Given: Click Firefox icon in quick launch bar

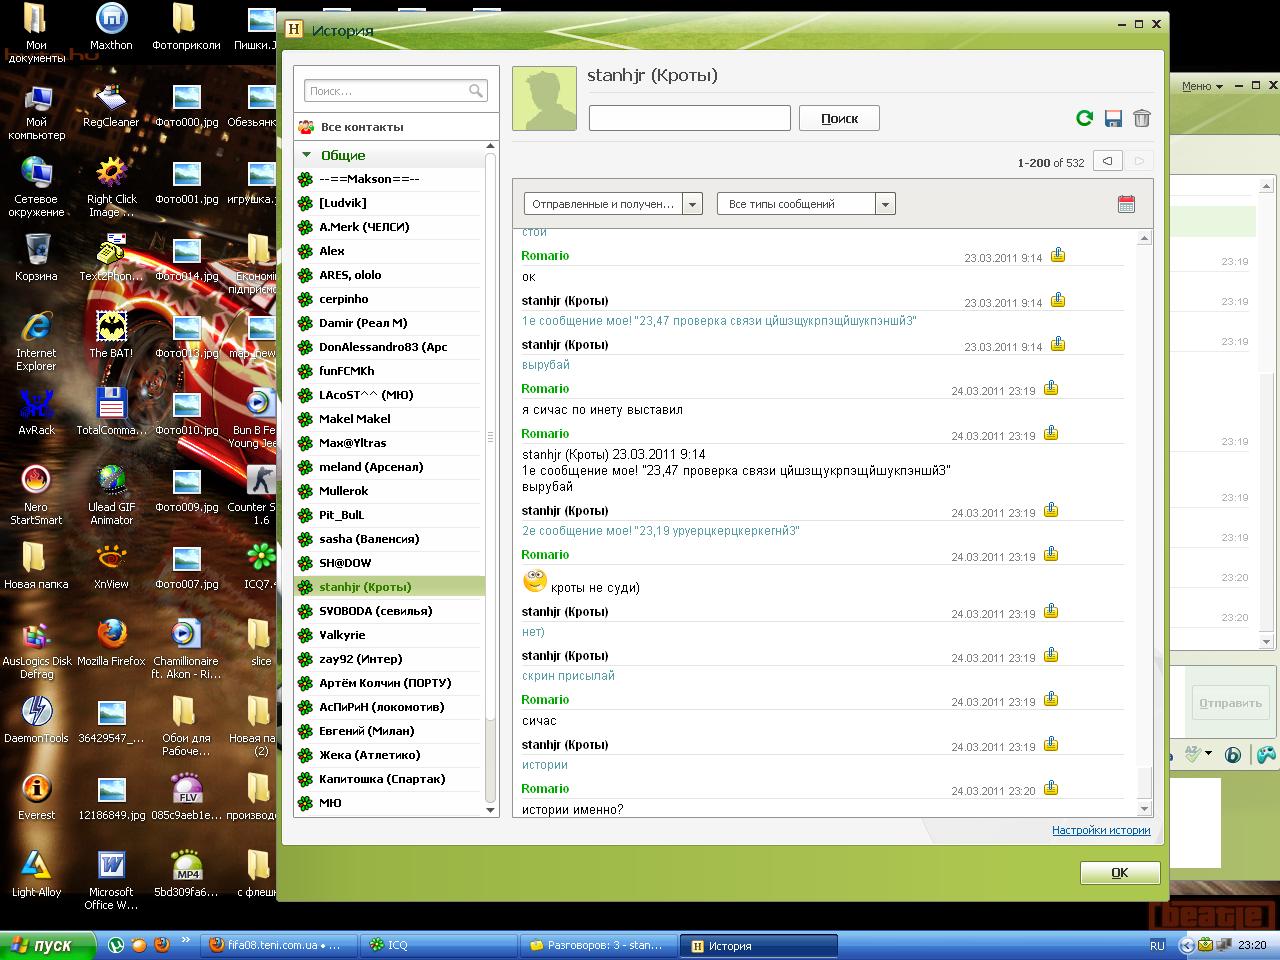Looking at the screenshot, I should click(161, 945).
